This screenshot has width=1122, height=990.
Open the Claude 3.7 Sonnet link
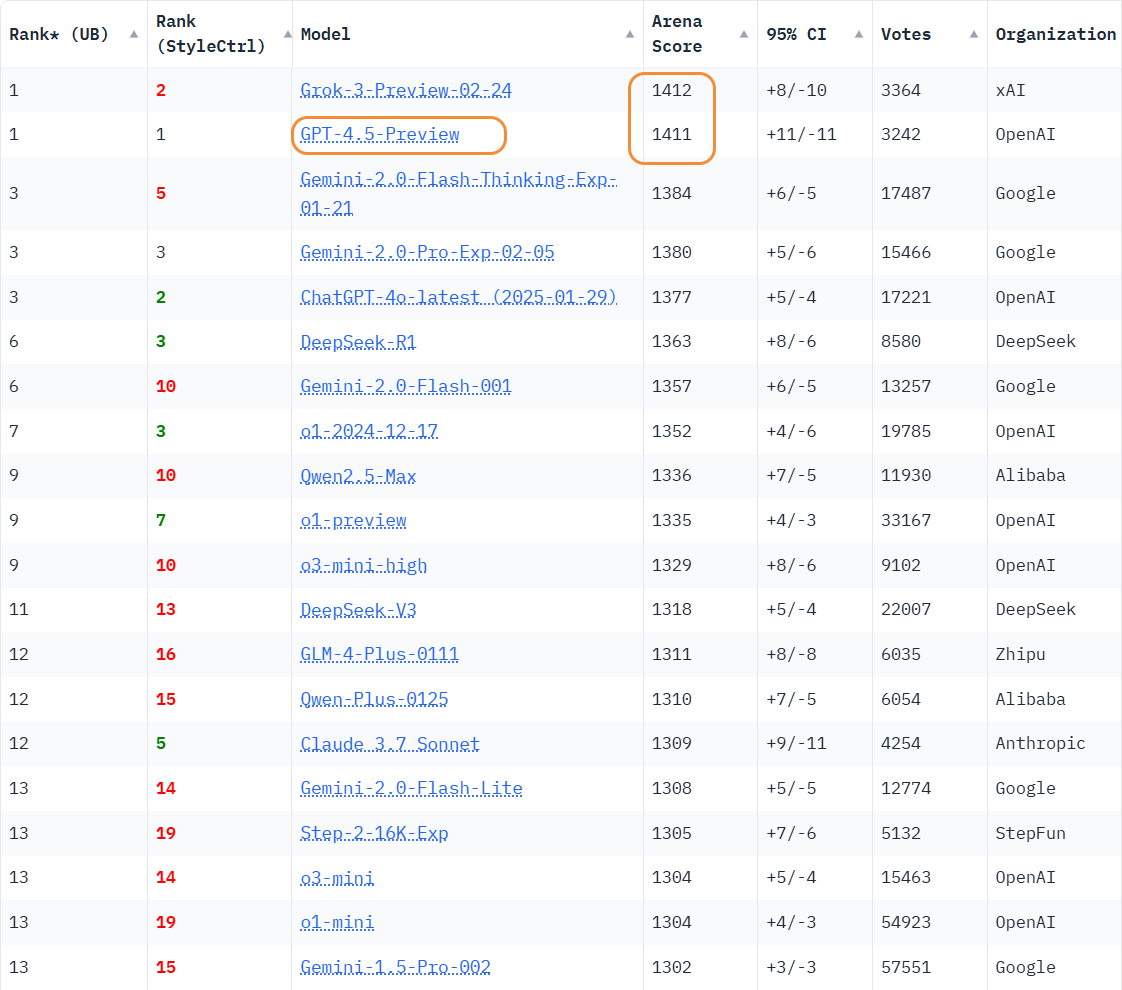pos(390,744)
